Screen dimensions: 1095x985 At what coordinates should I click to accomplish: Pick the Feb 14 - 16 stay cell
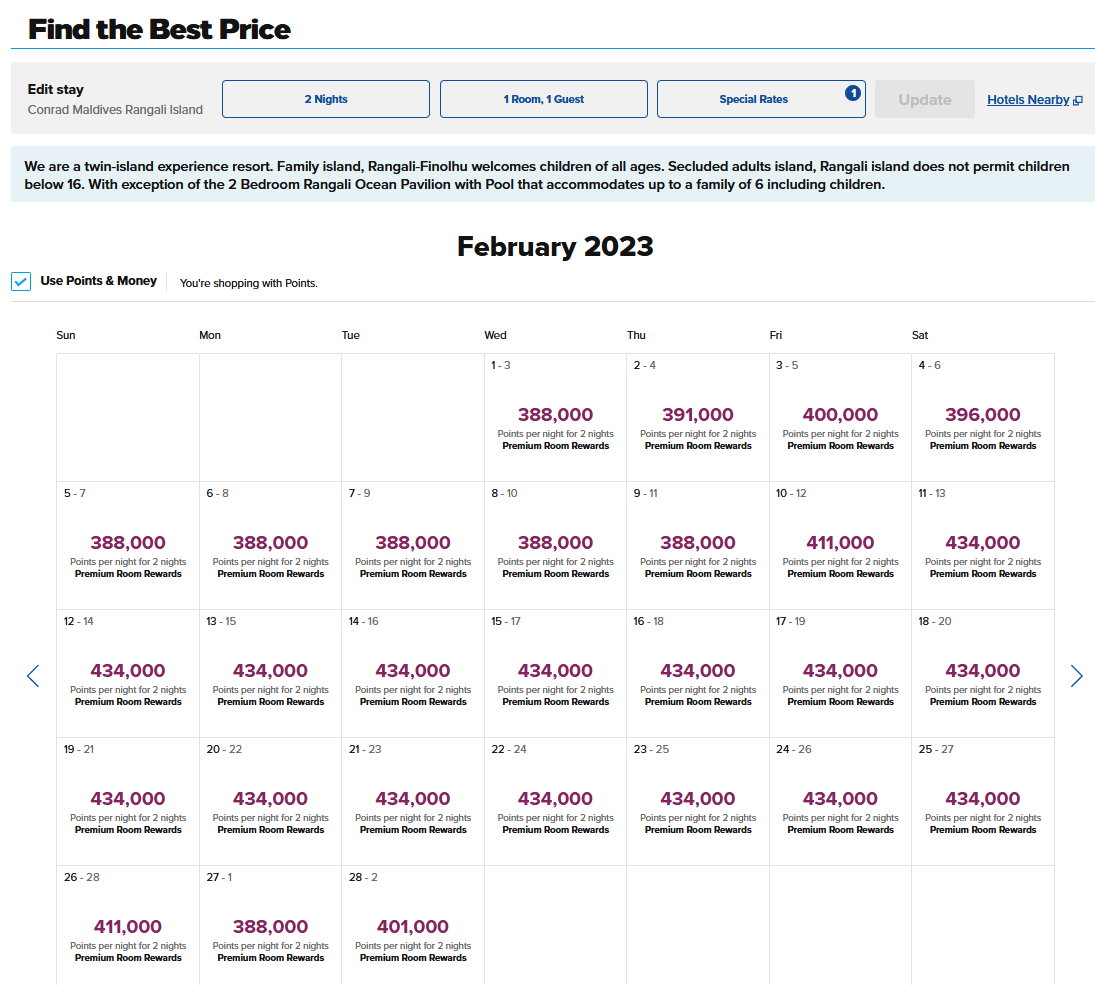413,673
